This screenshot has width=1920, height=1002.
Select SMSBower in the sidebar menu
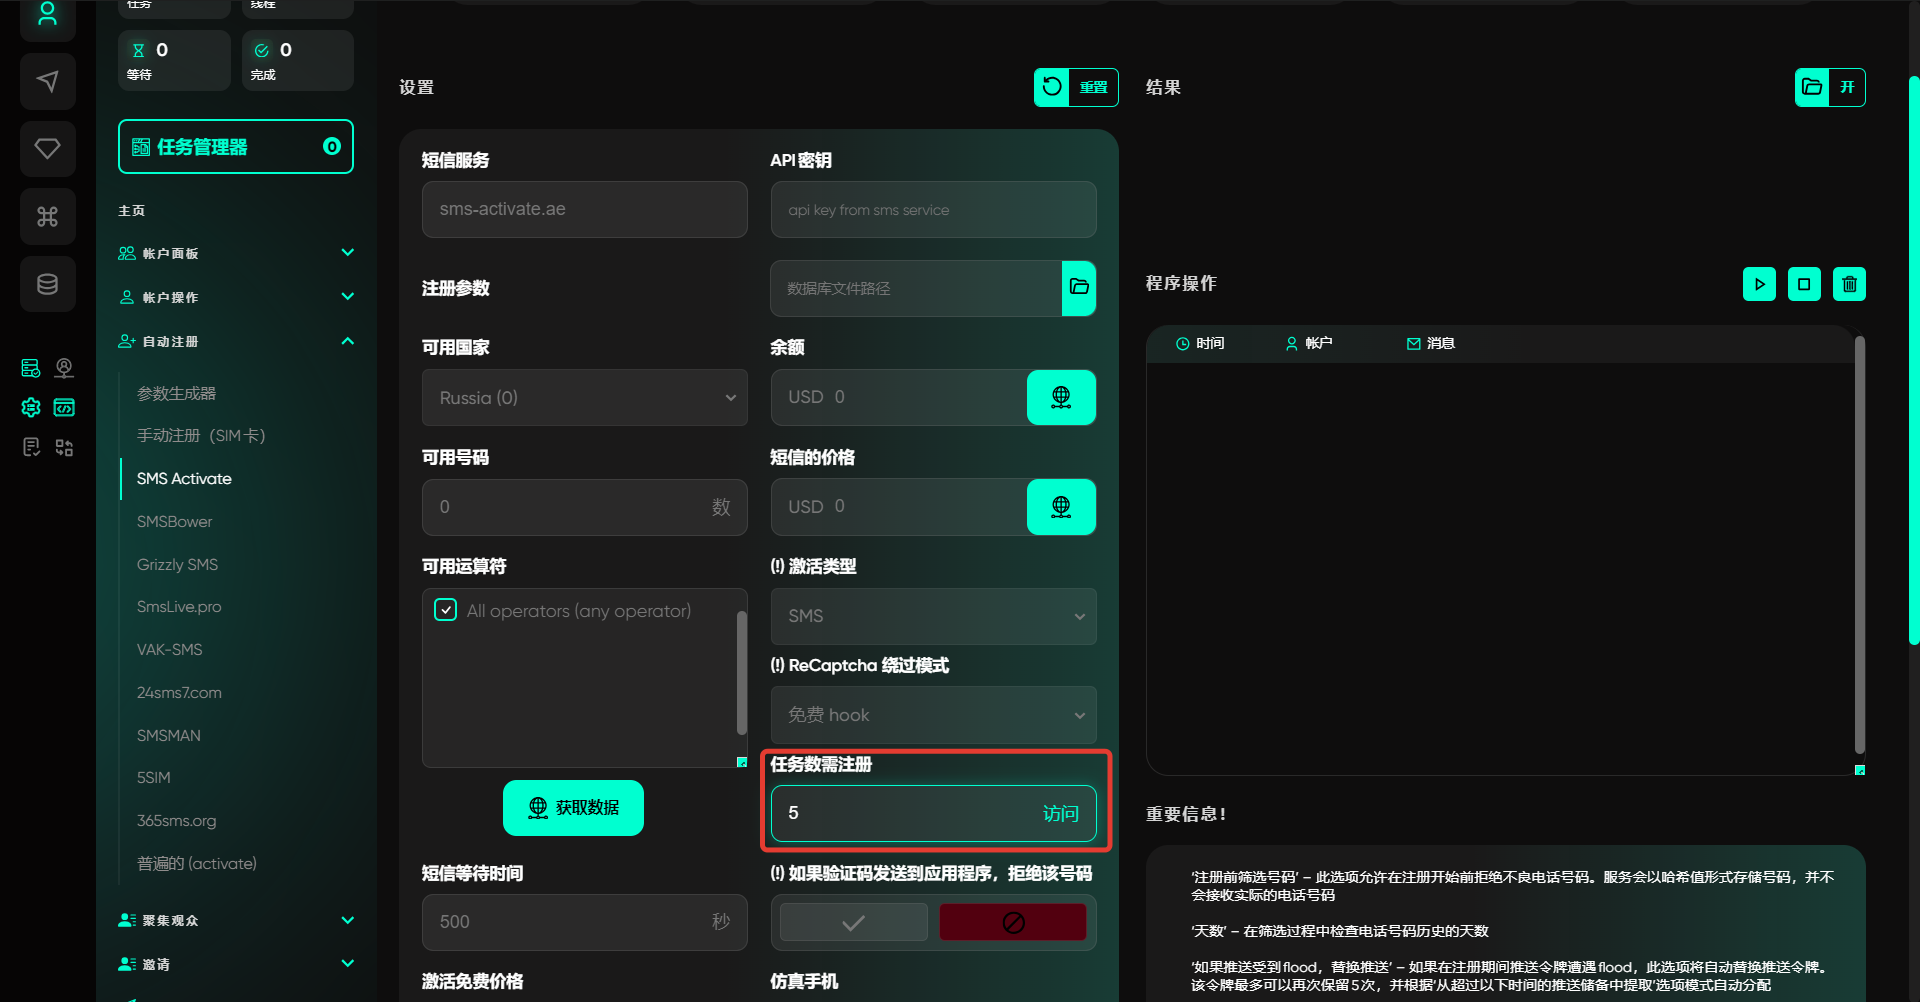[175, 522]
